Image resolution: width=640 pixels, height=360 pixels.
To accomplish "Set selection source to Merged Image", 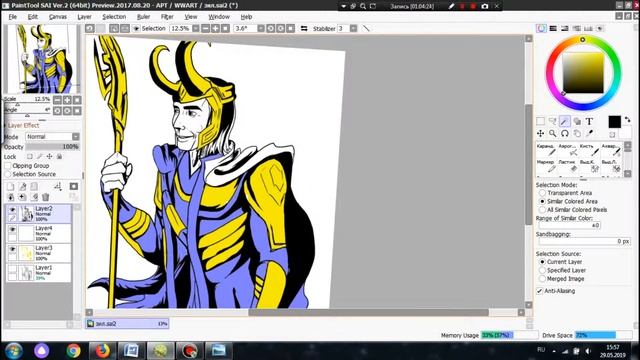I will coord(542,278).
